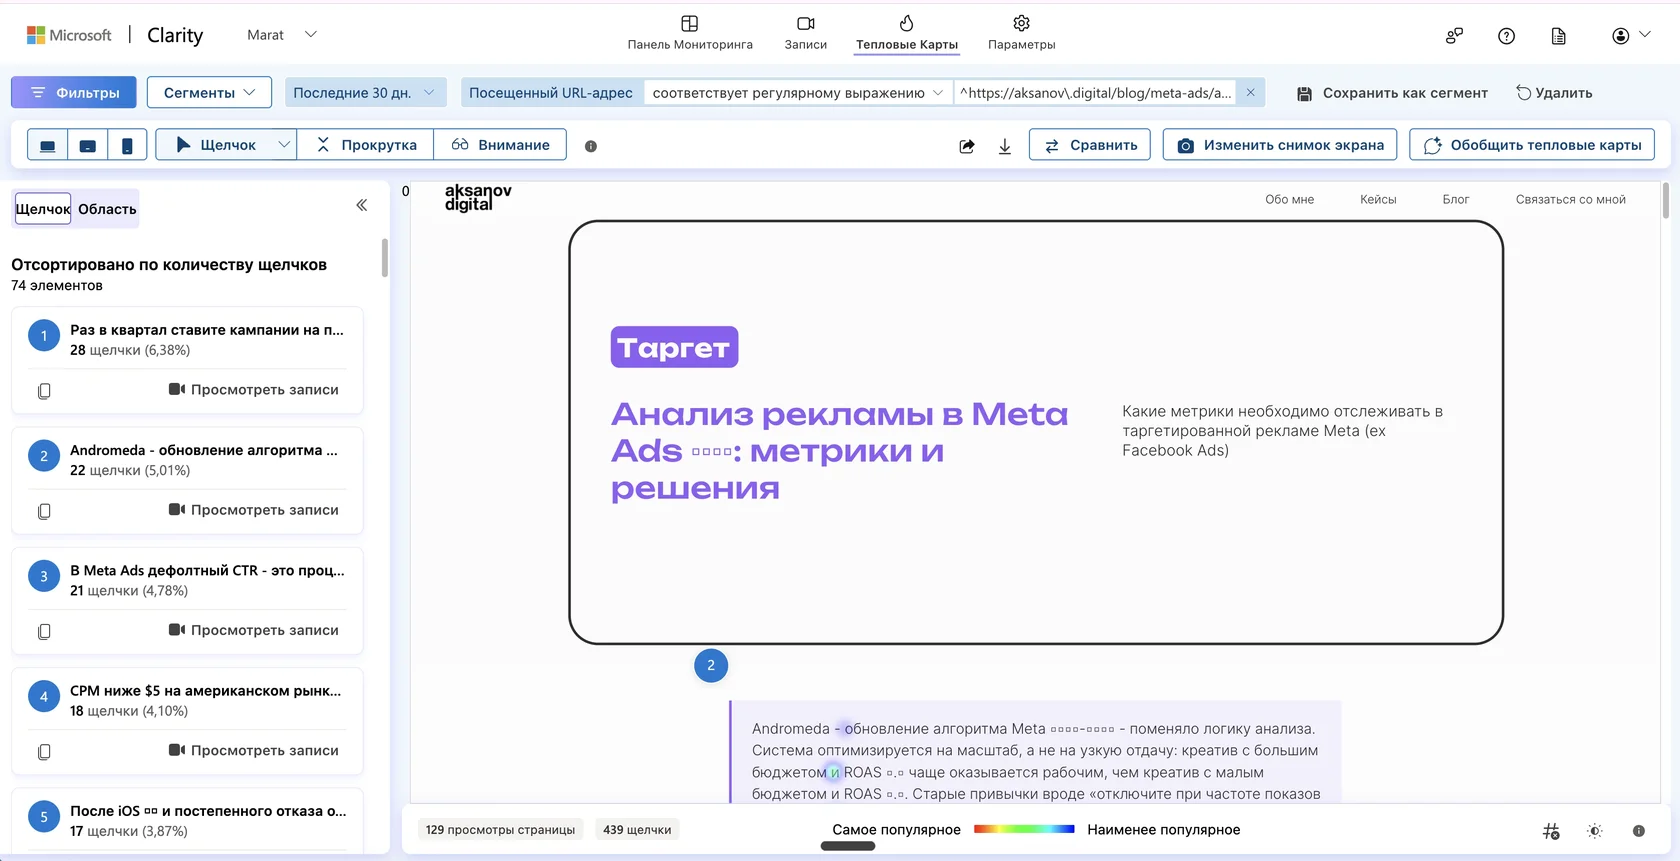Click the Таргет tag on the page
Viewport: 1680px width, 861px height.
click(x=675, y=347)
